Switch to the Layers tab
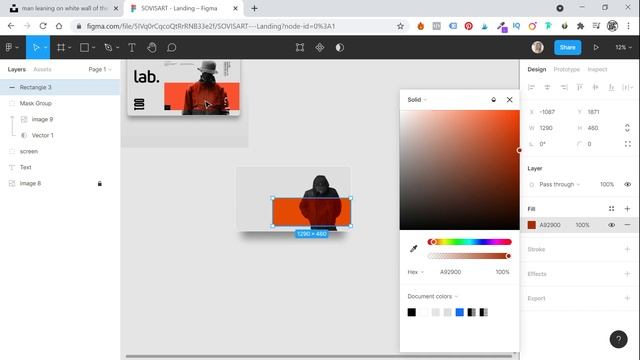 17,69
